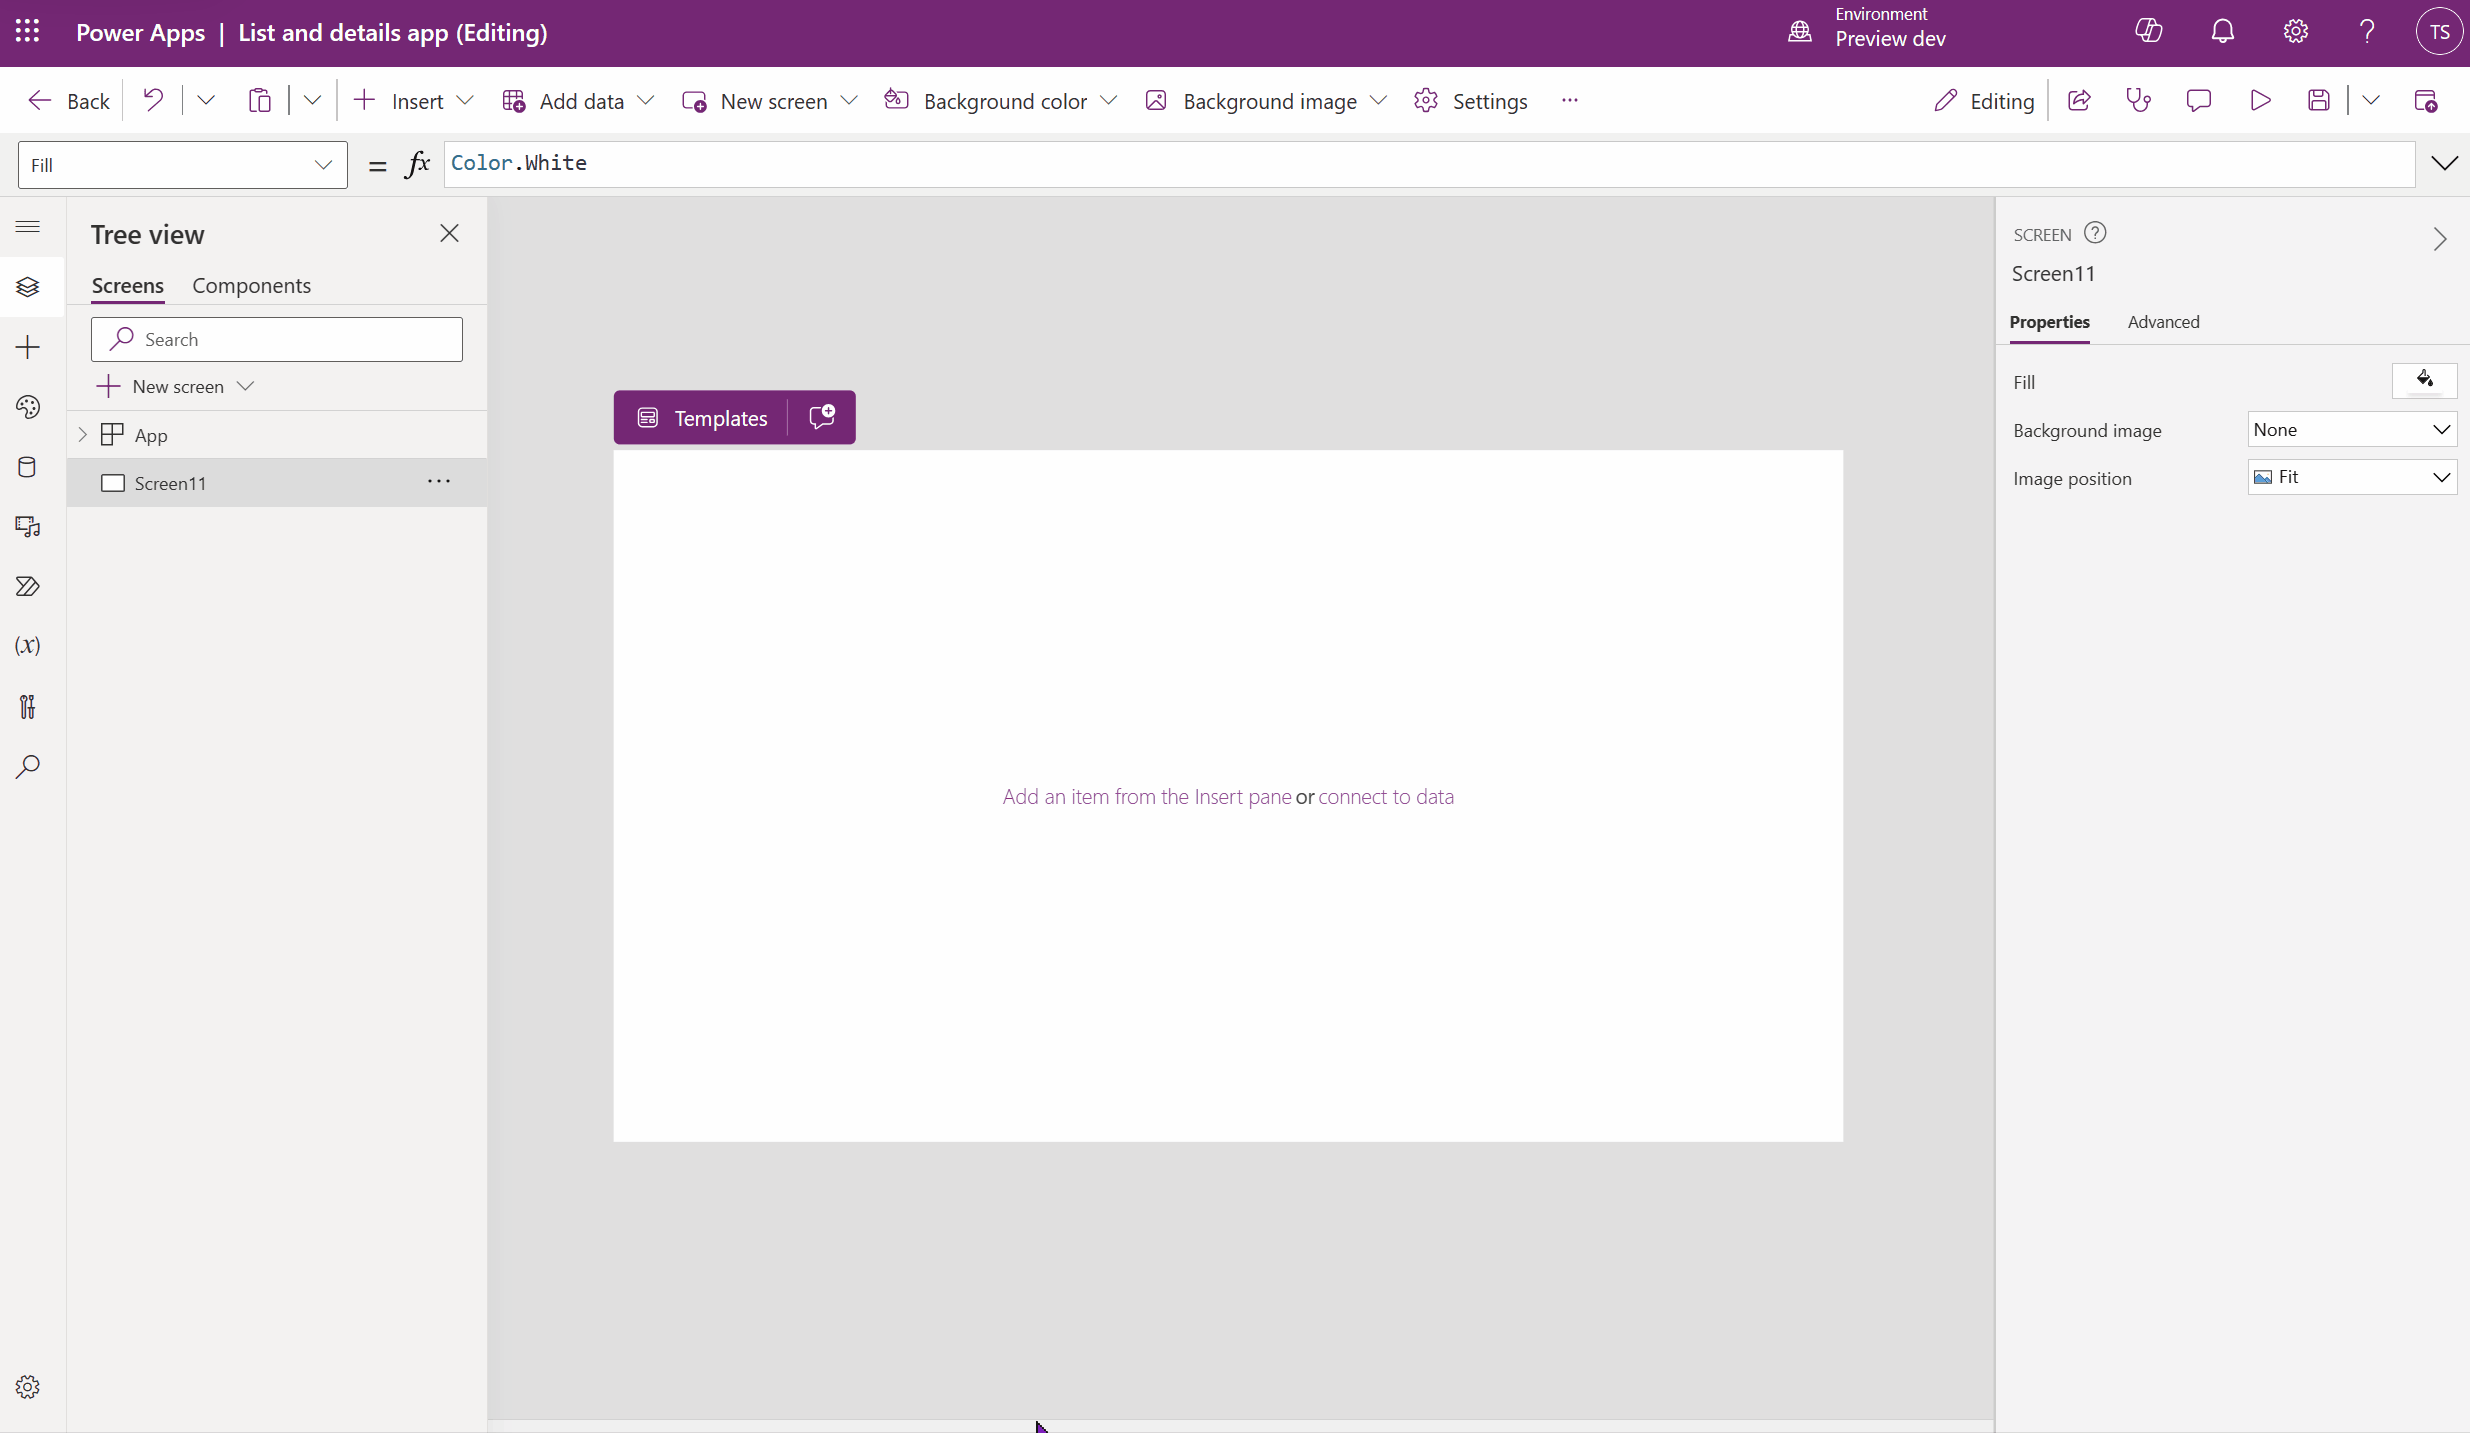Publish the app with the publish icon
Viewport: 2470px width, 1433px height.
click(2427, 100)
